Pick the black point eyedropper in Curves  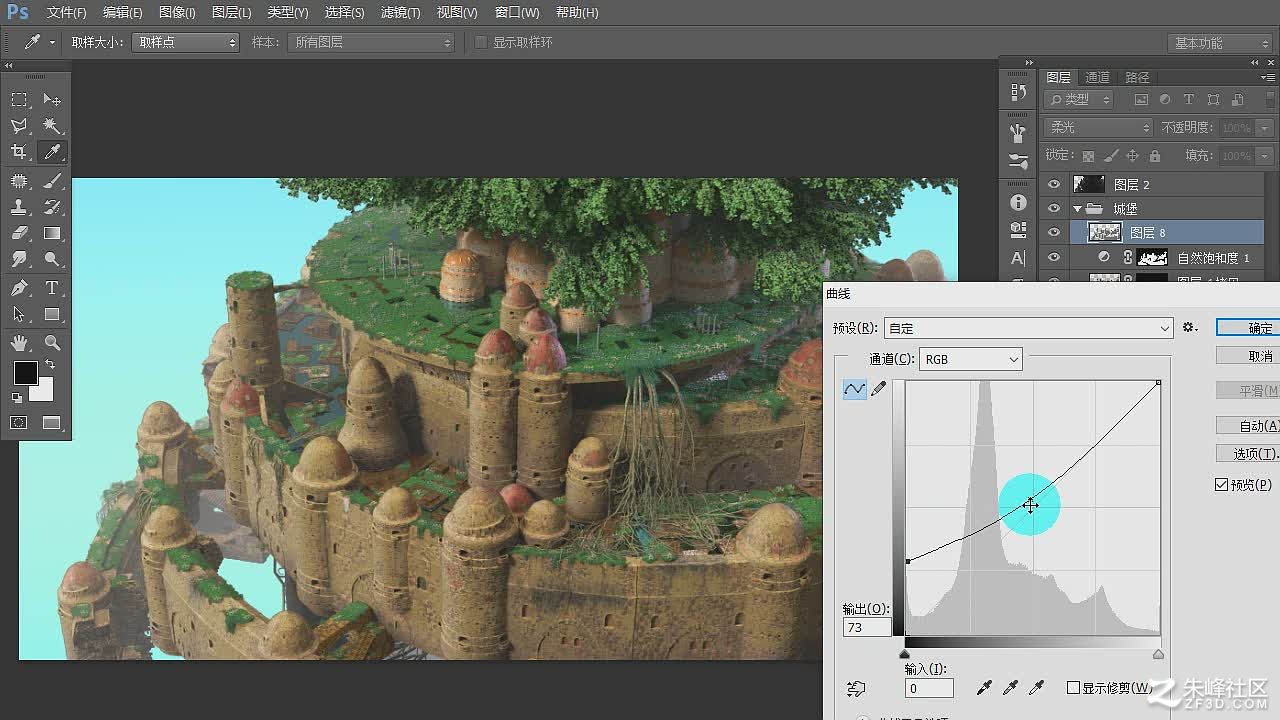[985, 688]
